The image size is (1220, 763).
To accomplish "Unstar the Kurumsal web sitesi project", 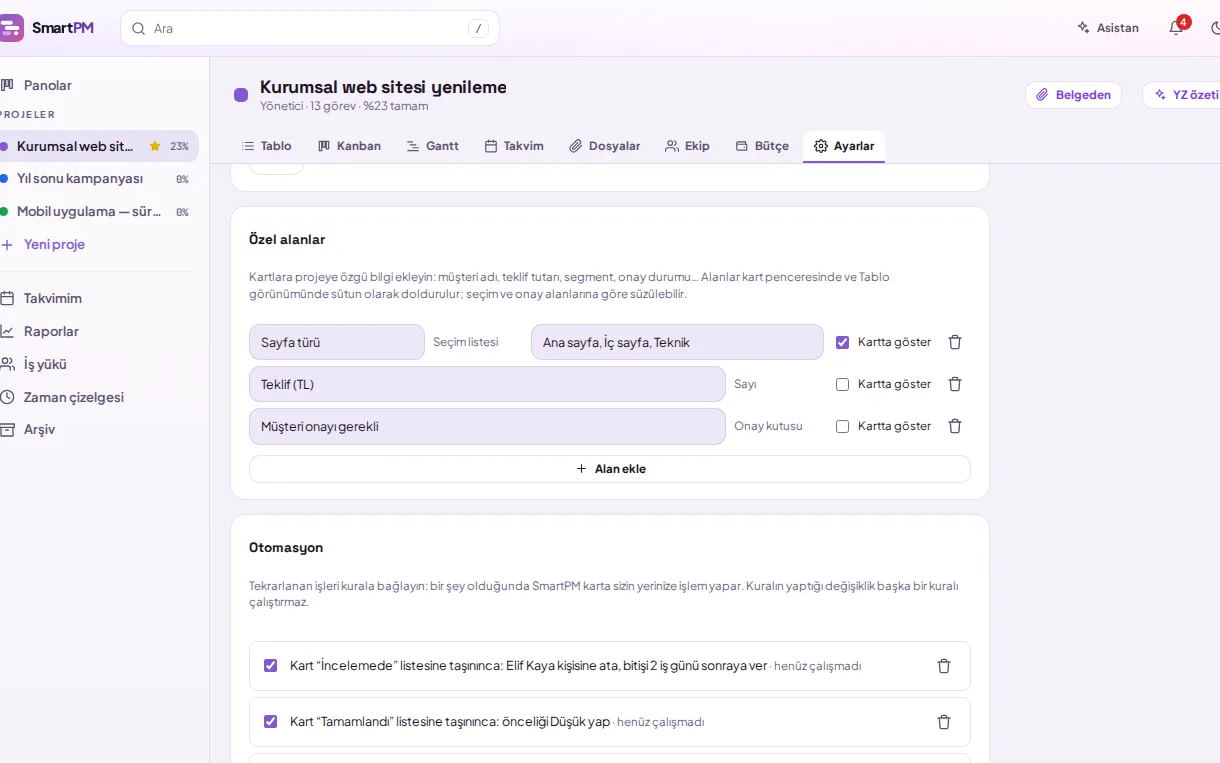I will pyautogui.click(x=155, y=146).
